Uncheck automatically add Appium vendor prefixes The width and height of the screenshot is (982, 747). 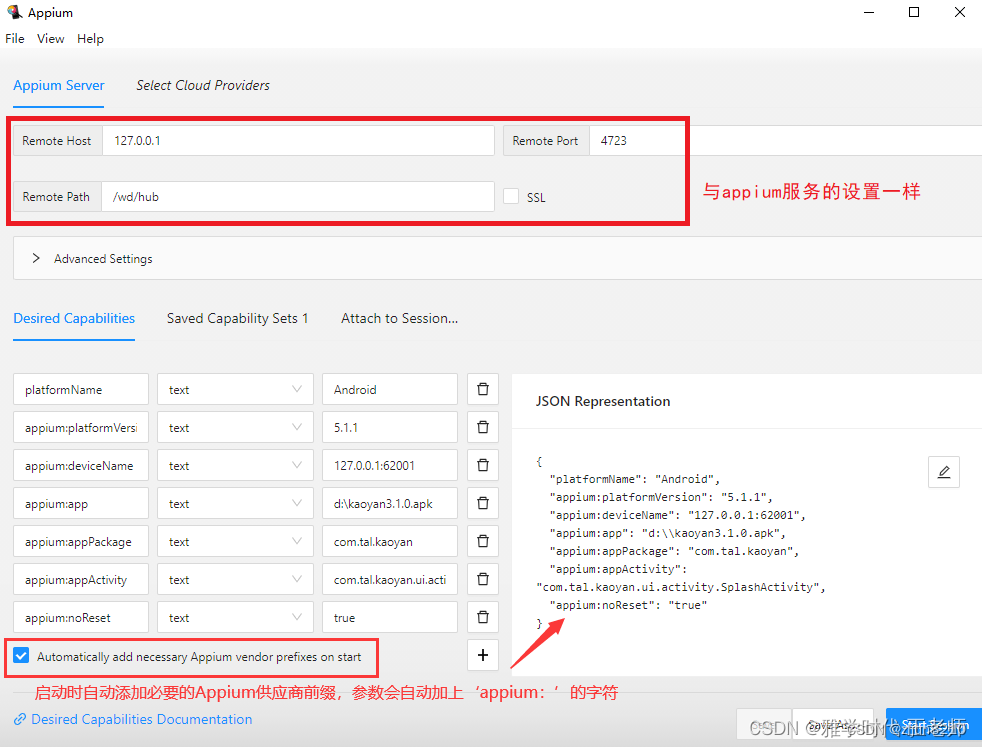(22, 657)
